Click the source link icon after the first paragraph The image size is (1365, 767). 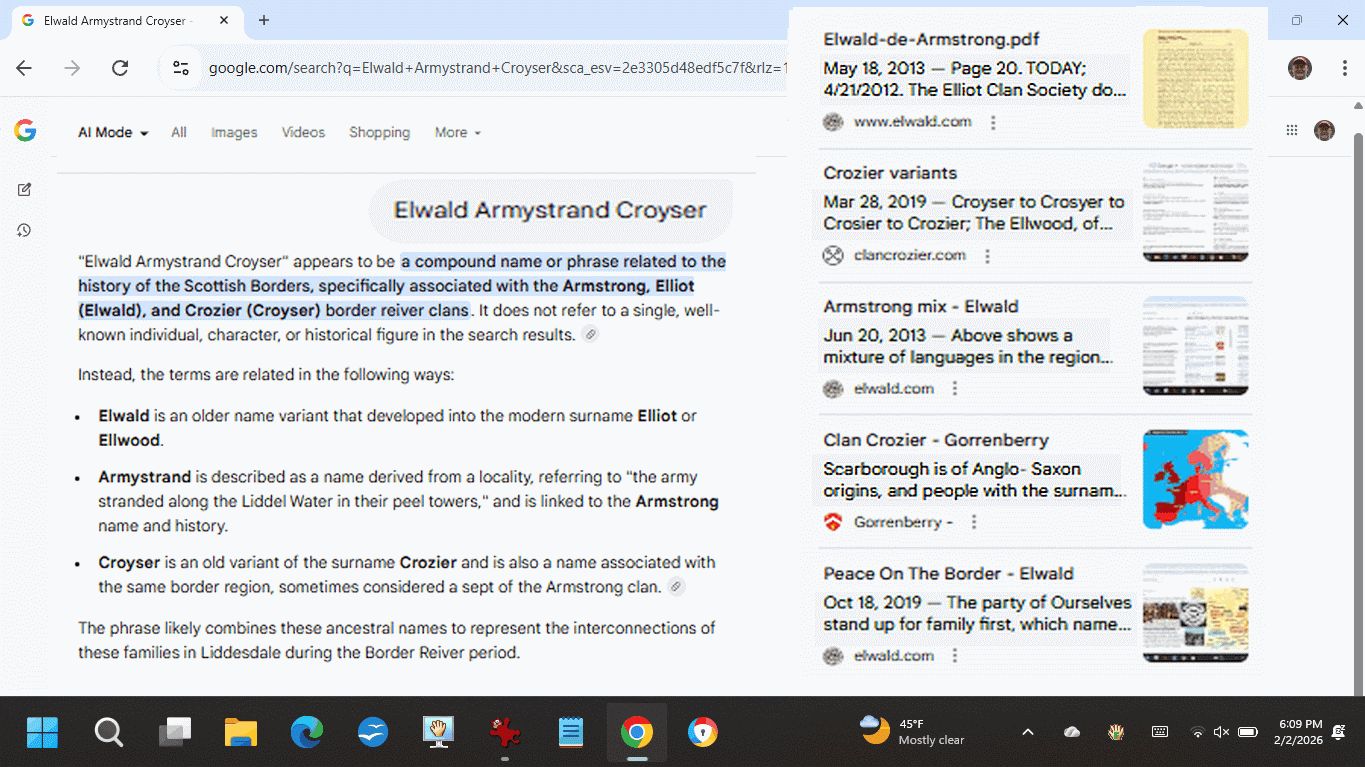pos(590,335)
